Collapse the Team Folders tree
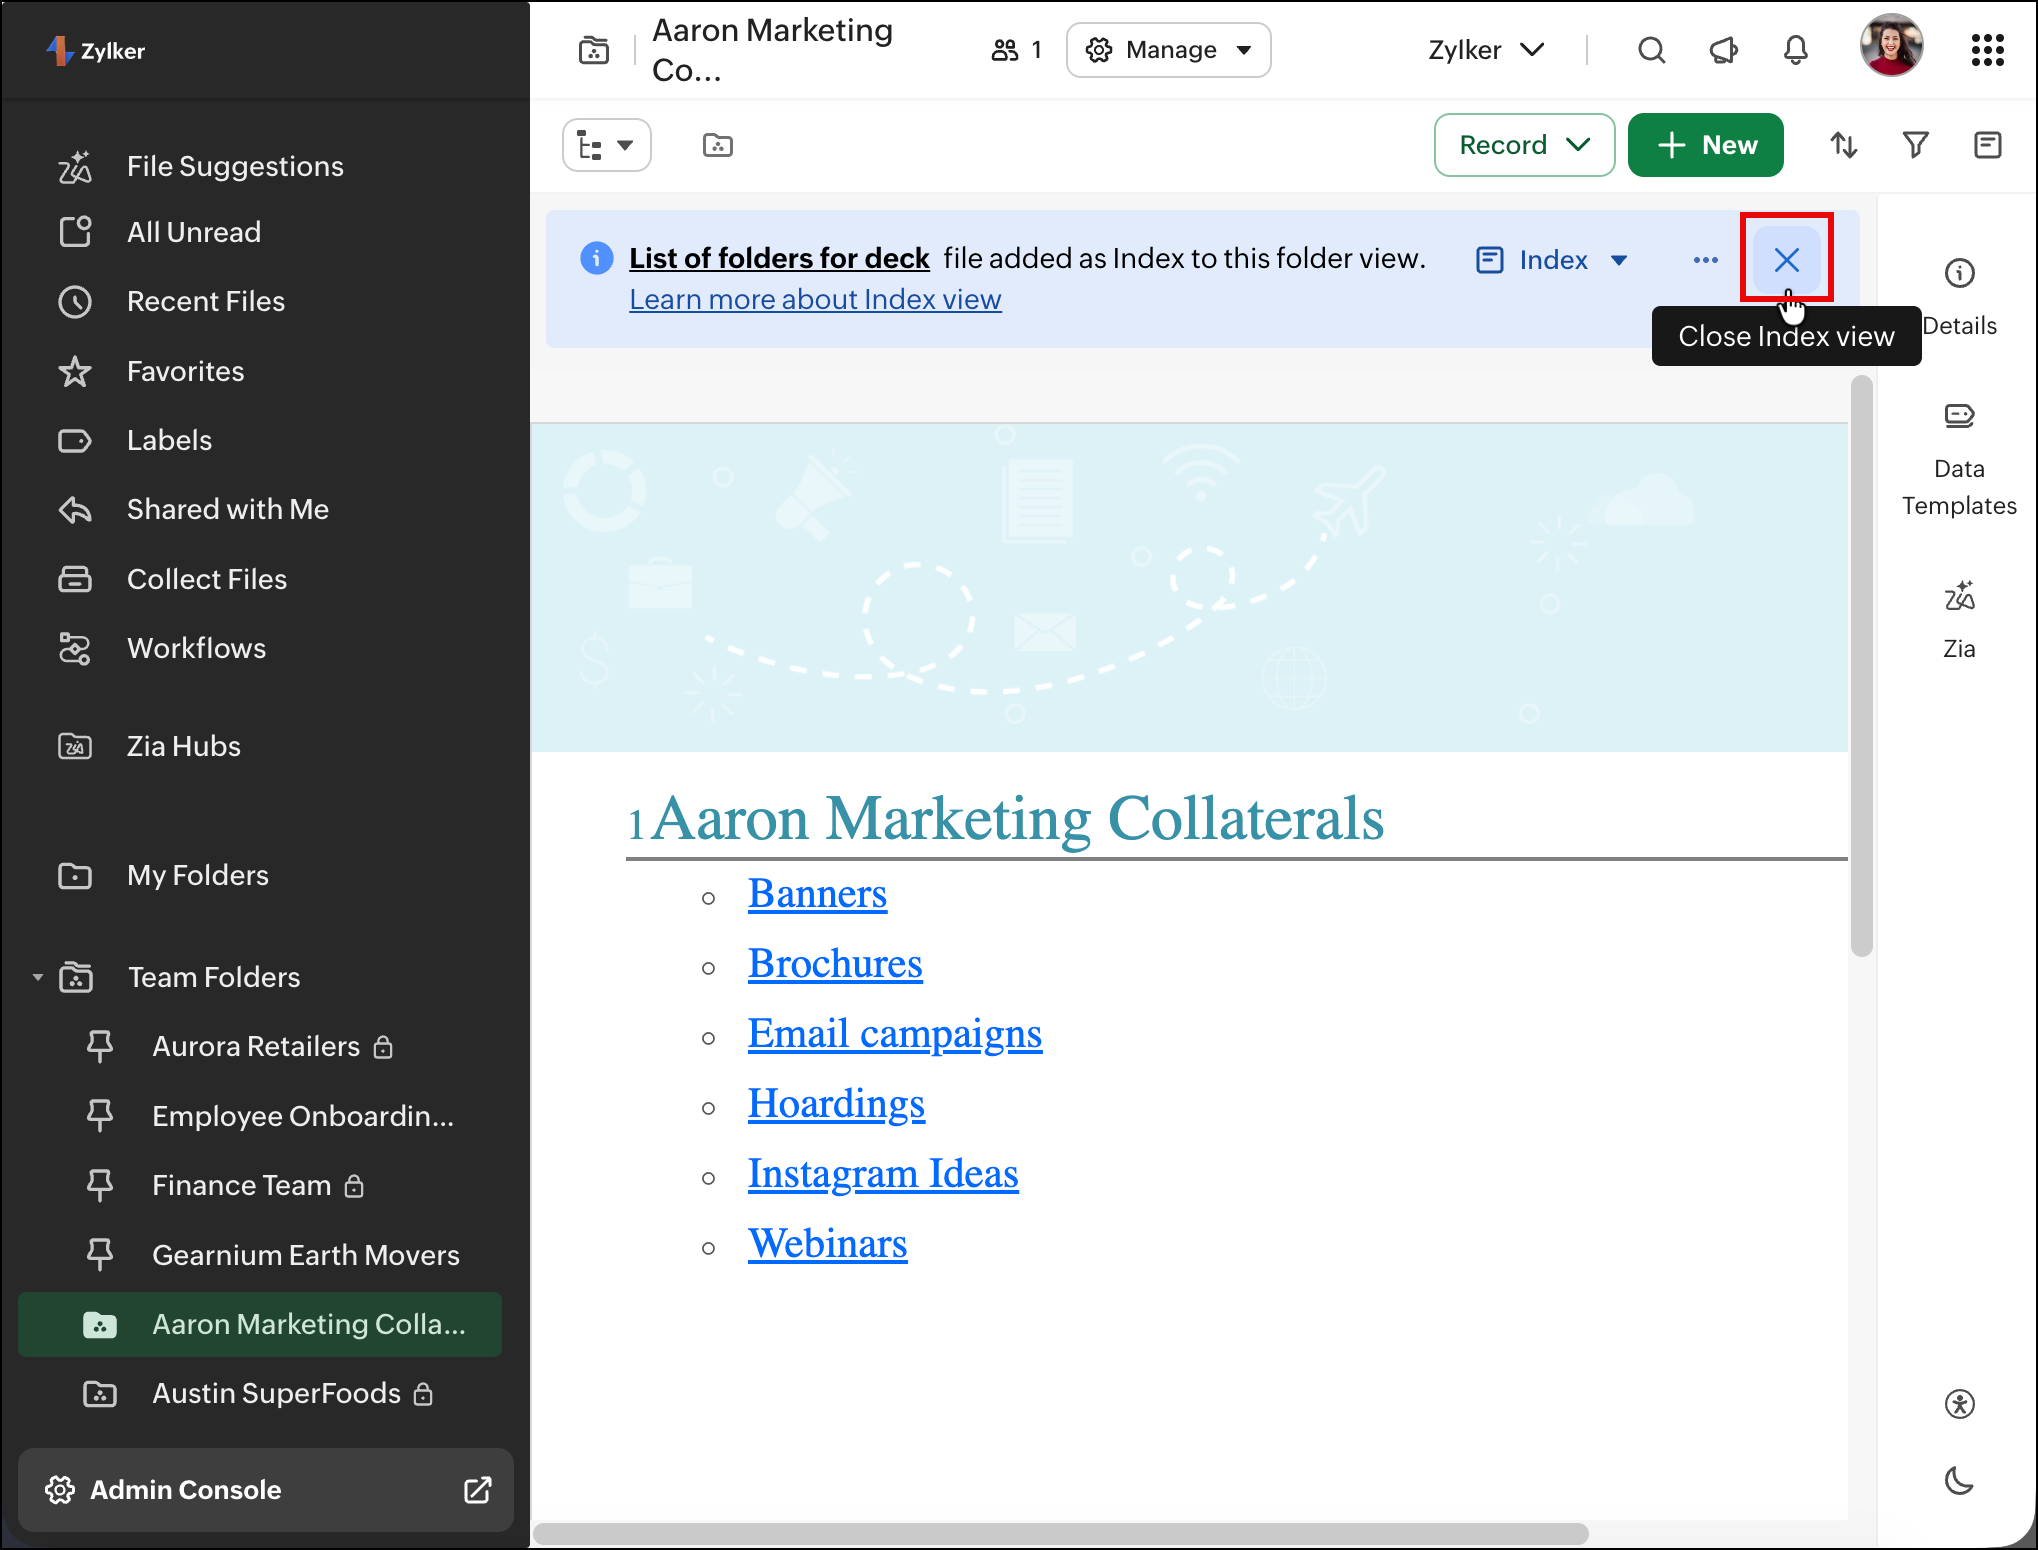 (x=38, y=977)
